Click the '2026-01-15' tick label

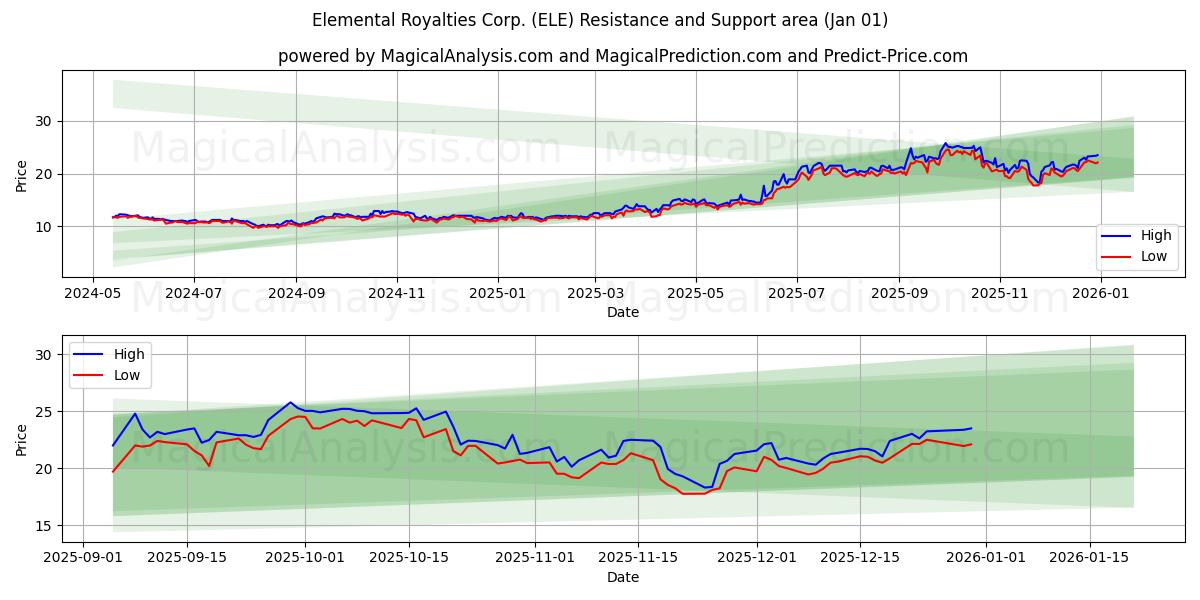click(1088, 559)
